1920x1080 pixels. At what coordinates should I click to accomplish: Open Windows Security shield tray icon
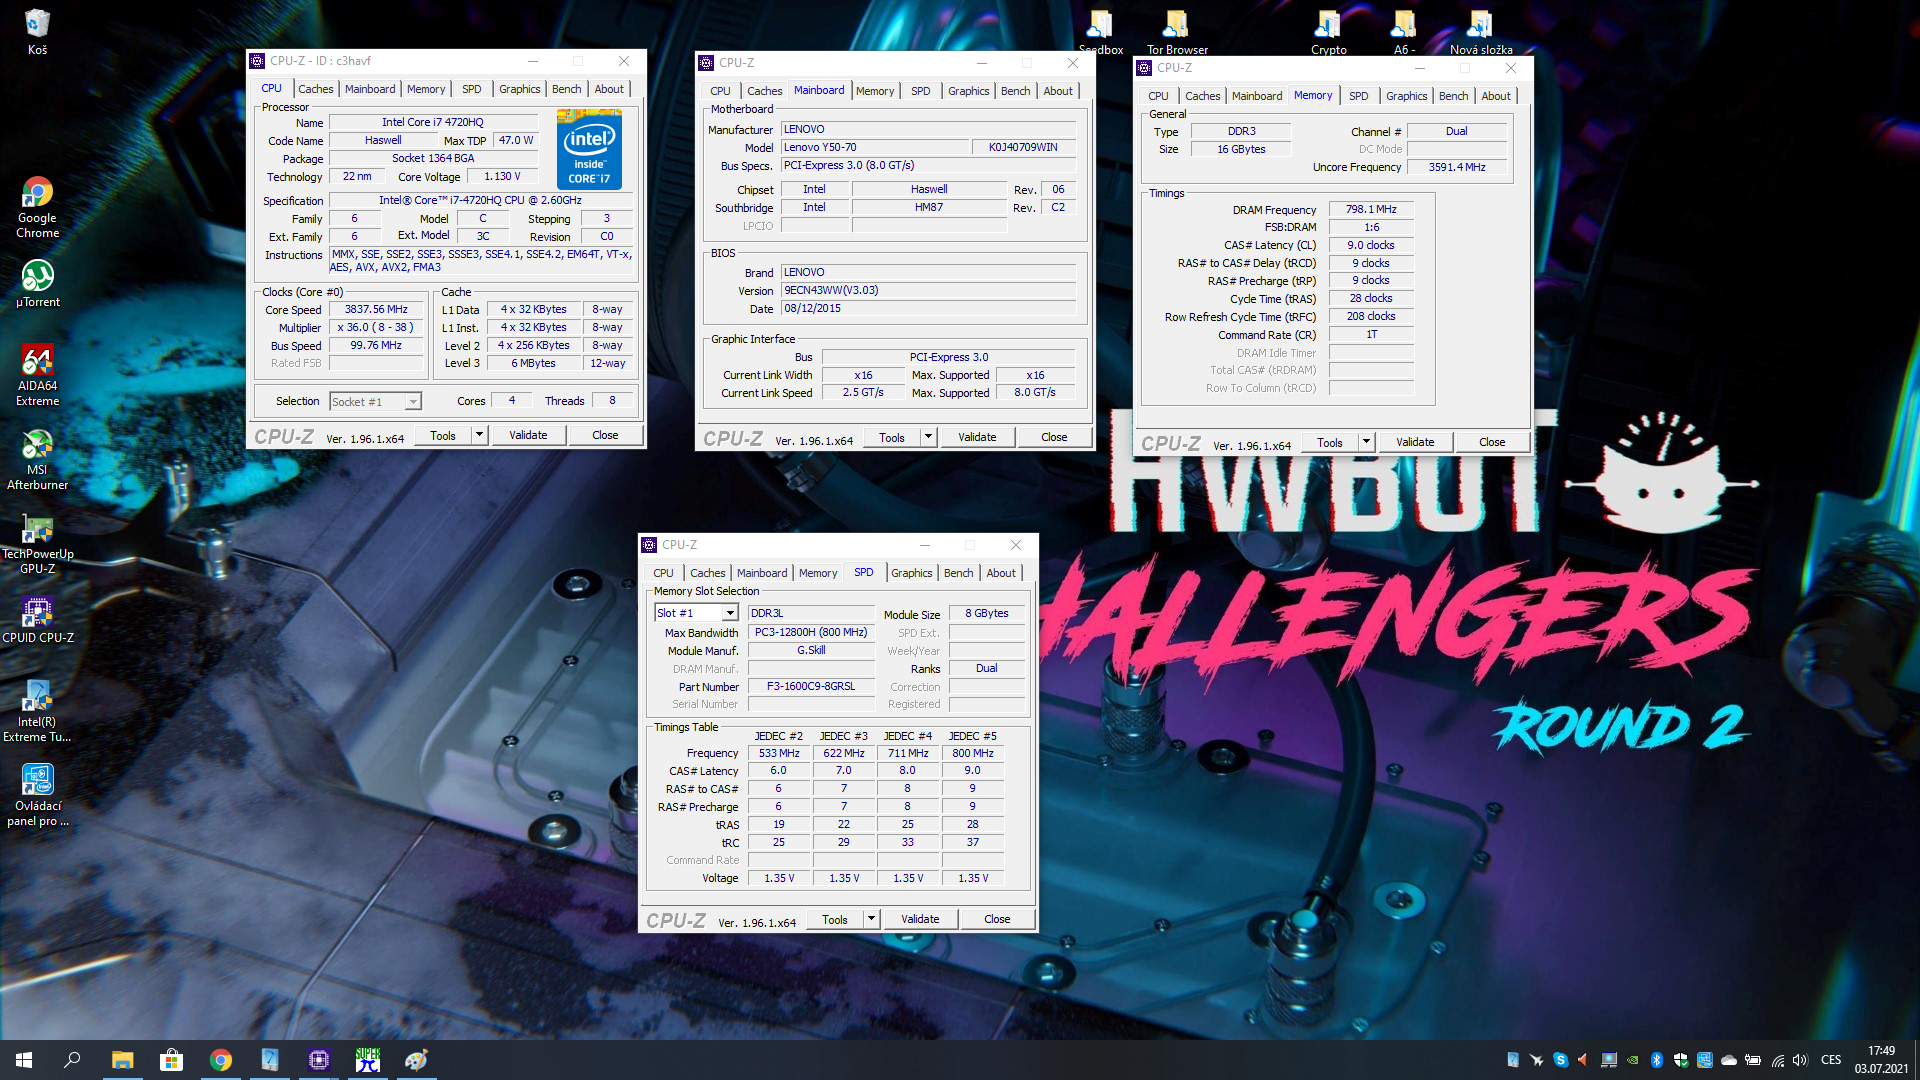point(1681,1060)
